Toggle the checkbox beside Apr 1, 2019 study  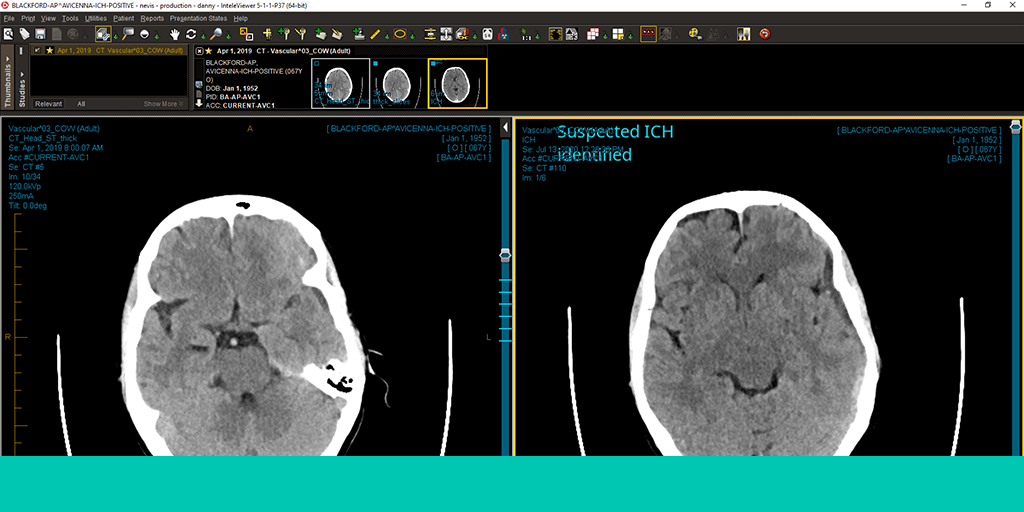[37, 50]
